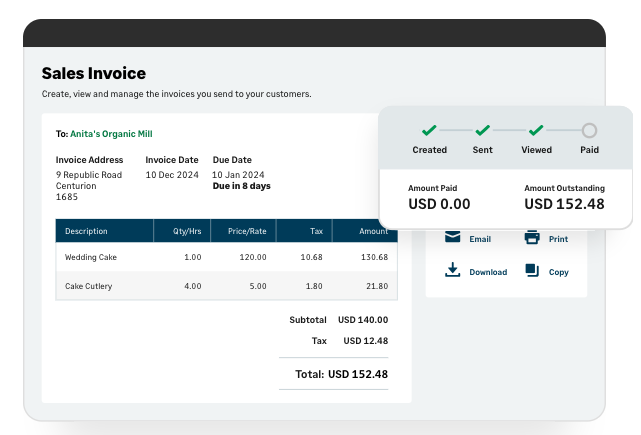Sort by Description column header

click(86, 231)
